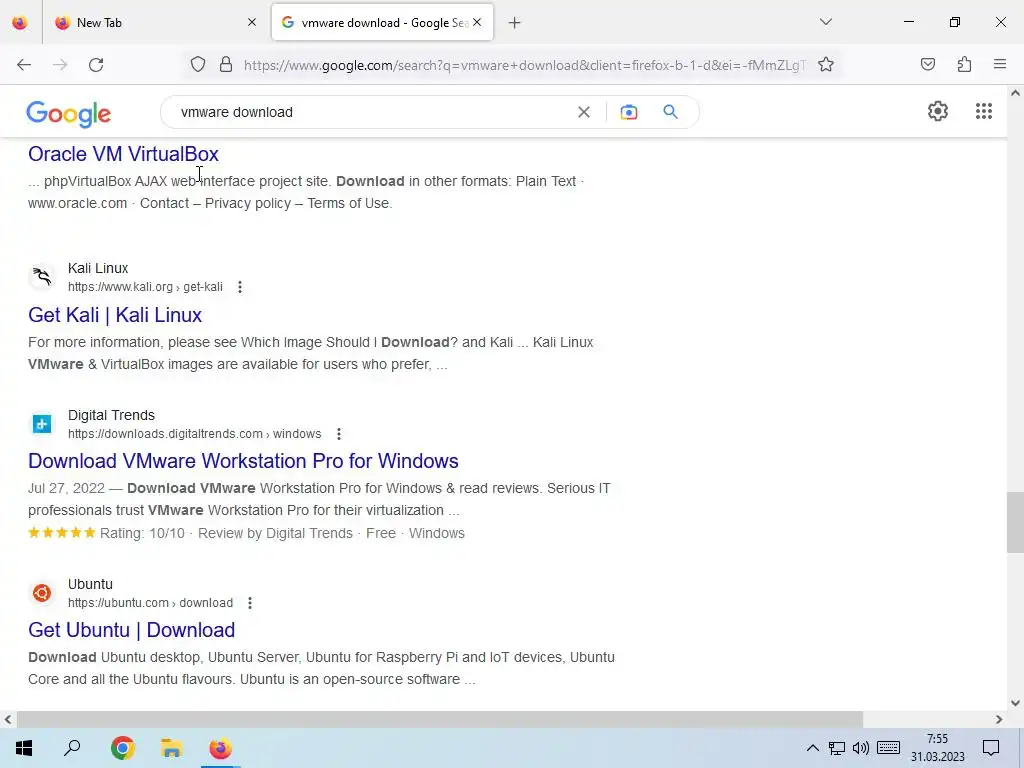Open Windows taskbar search

72,748
